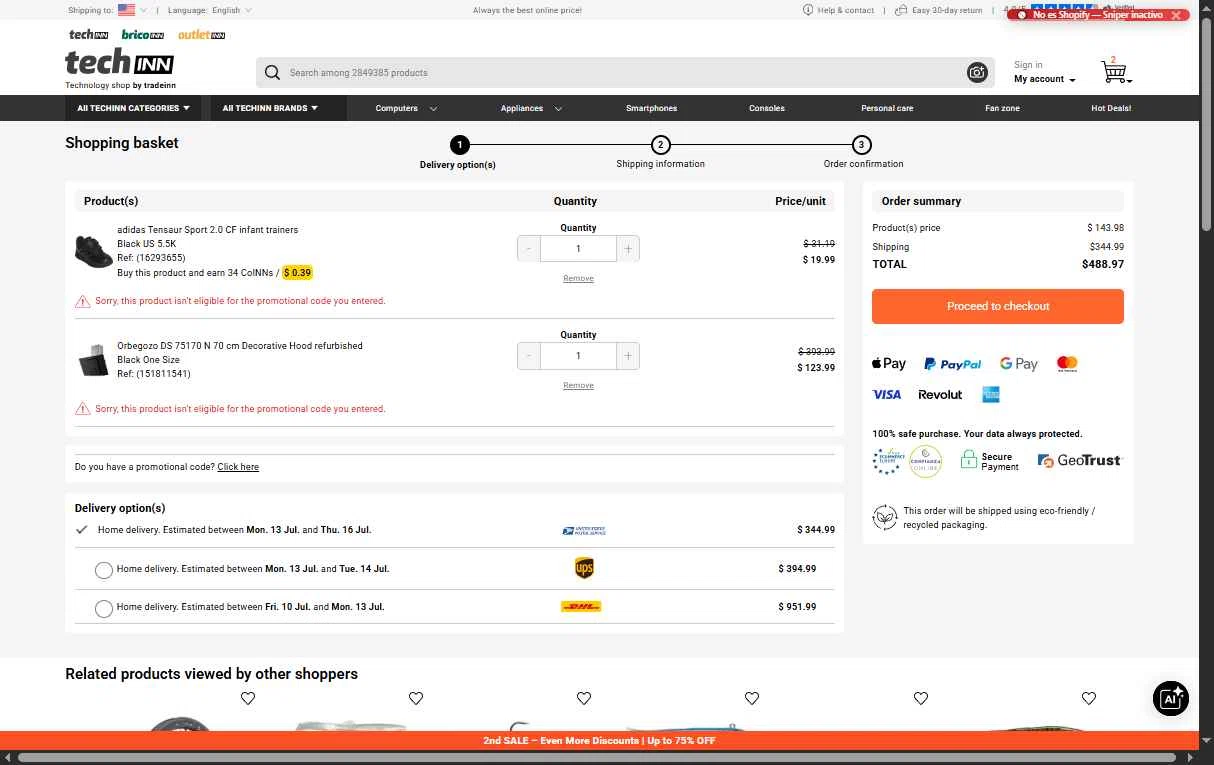Increase Orbegozo hood quantity with plus
This screenshot has width=1214, height=765.
[628, 356]
